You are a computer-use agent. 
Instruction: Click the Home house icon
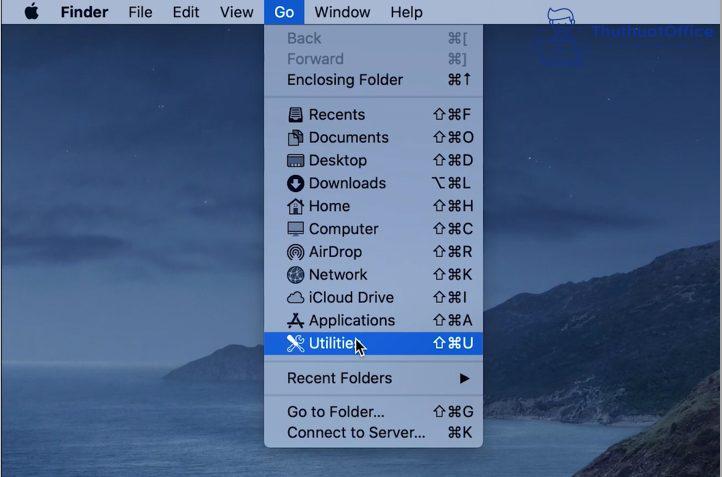tap(295, 206)
